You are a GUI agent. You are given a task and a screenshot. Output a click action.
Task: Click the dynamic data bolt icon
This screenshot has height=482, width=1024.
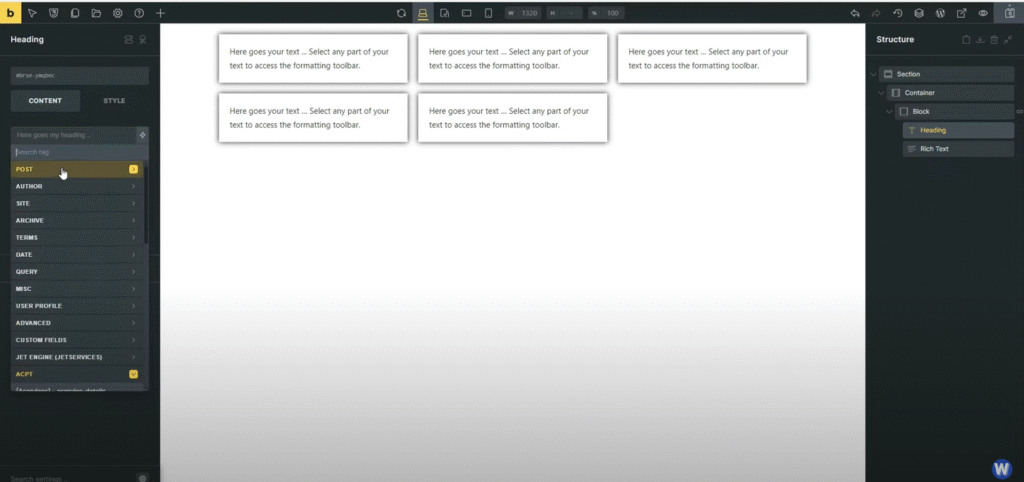point(143,135)
